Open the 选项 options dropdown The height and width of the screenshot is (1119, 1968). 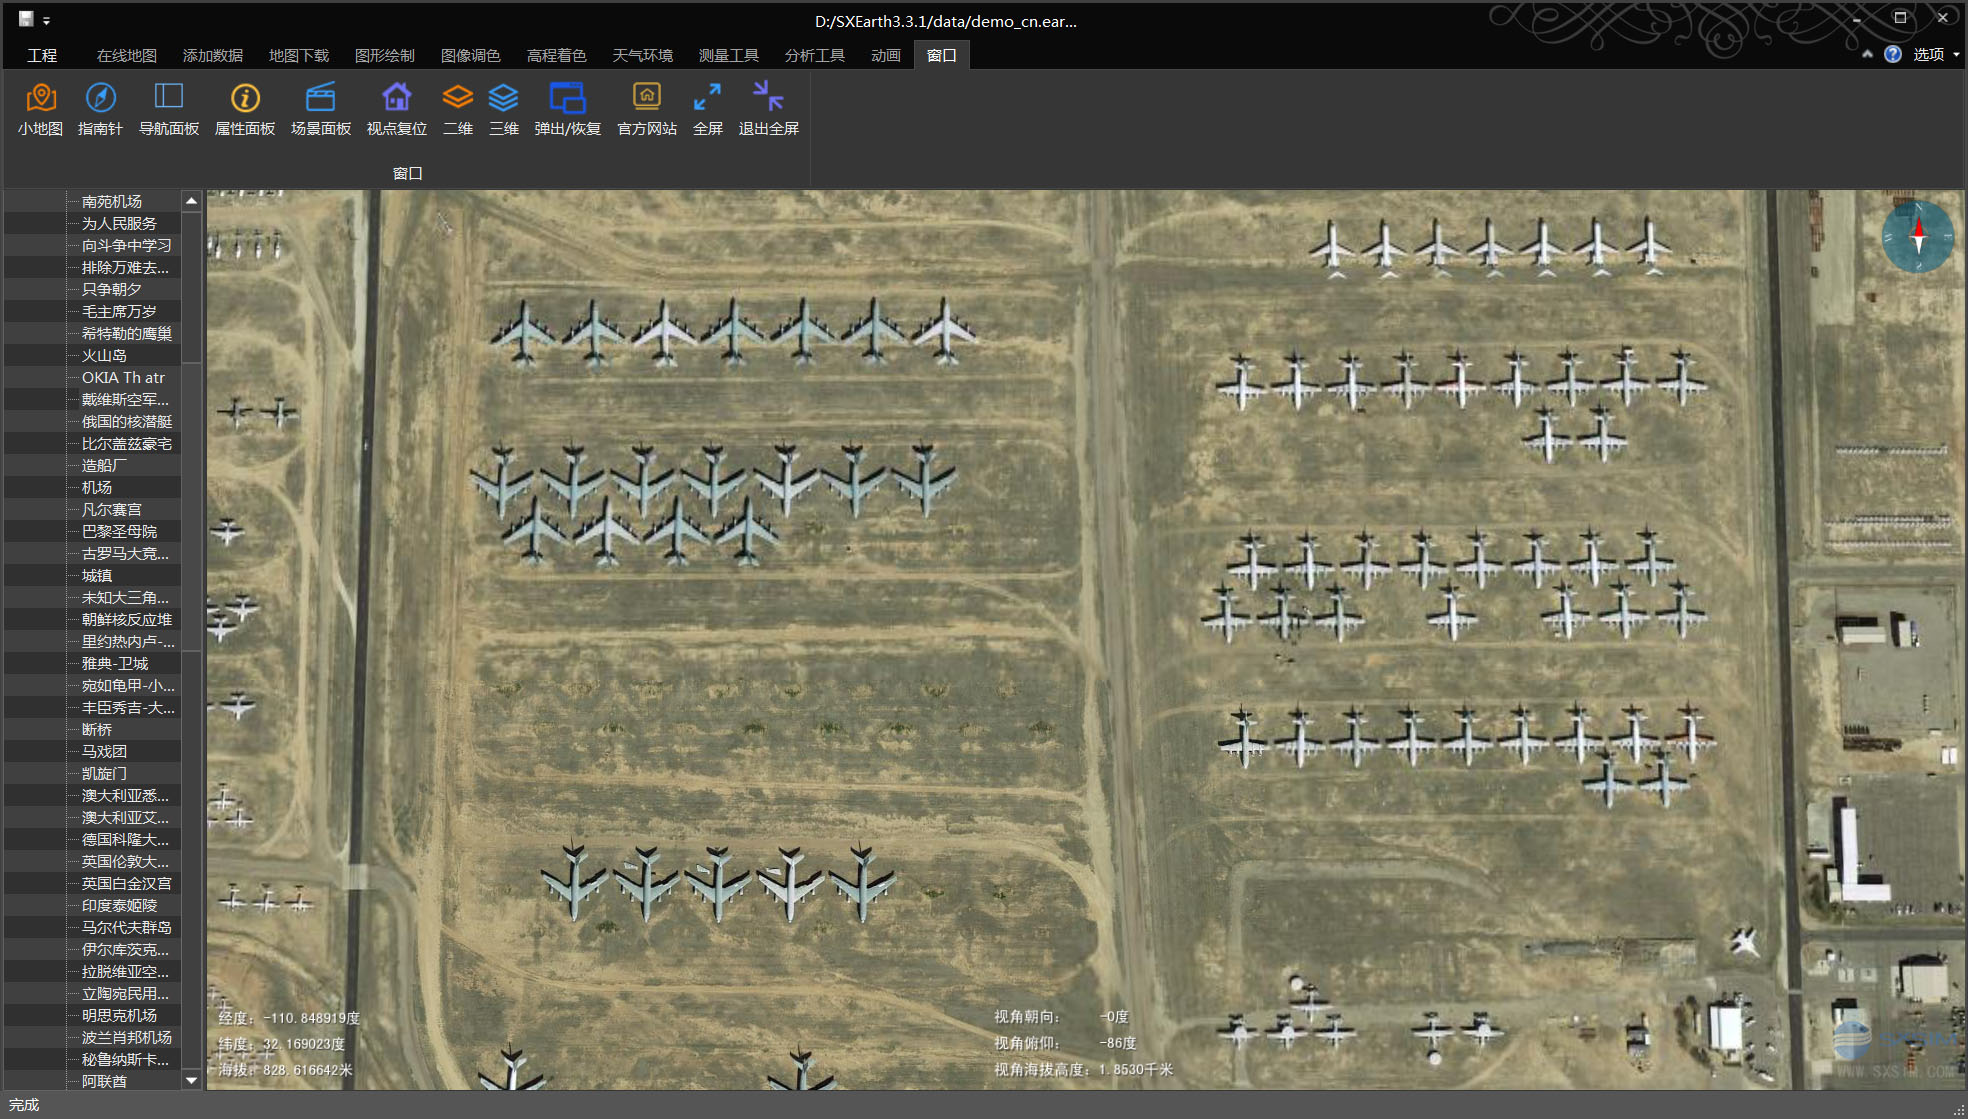click(x=1935, y=54)
